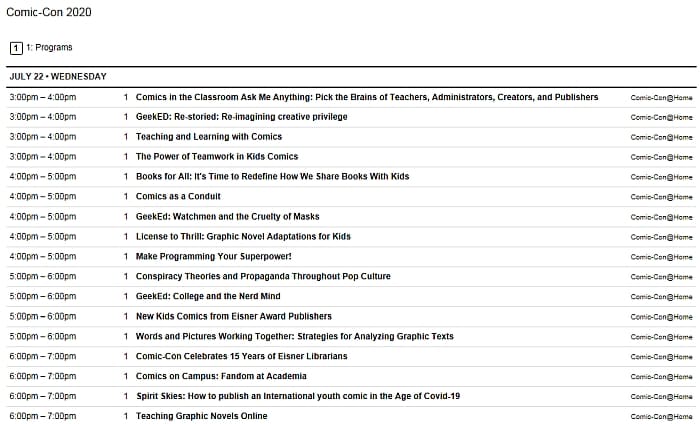Click Books for All session title
The image size is (700, 424).
(273, 177)
